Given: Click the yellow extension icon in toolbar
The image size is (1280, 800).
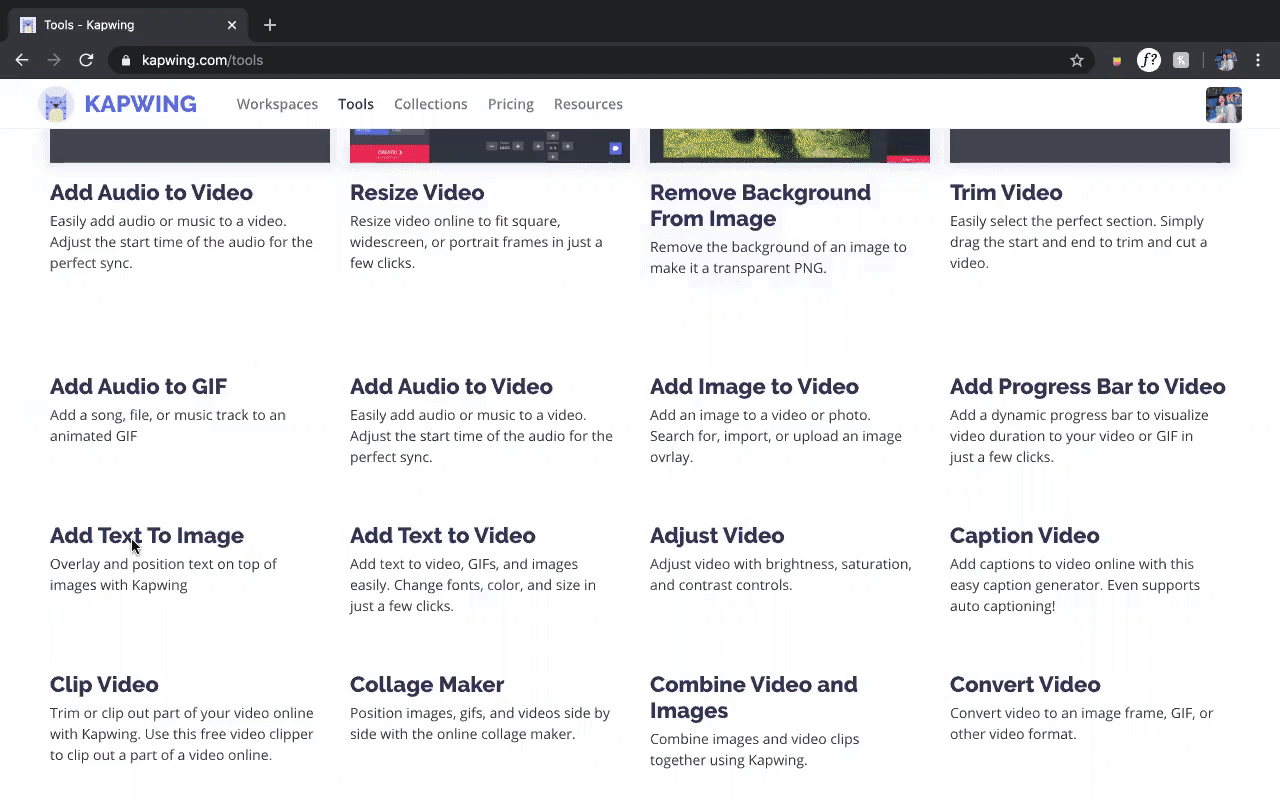Looking at the screenshot, I should pos(1117,60).
